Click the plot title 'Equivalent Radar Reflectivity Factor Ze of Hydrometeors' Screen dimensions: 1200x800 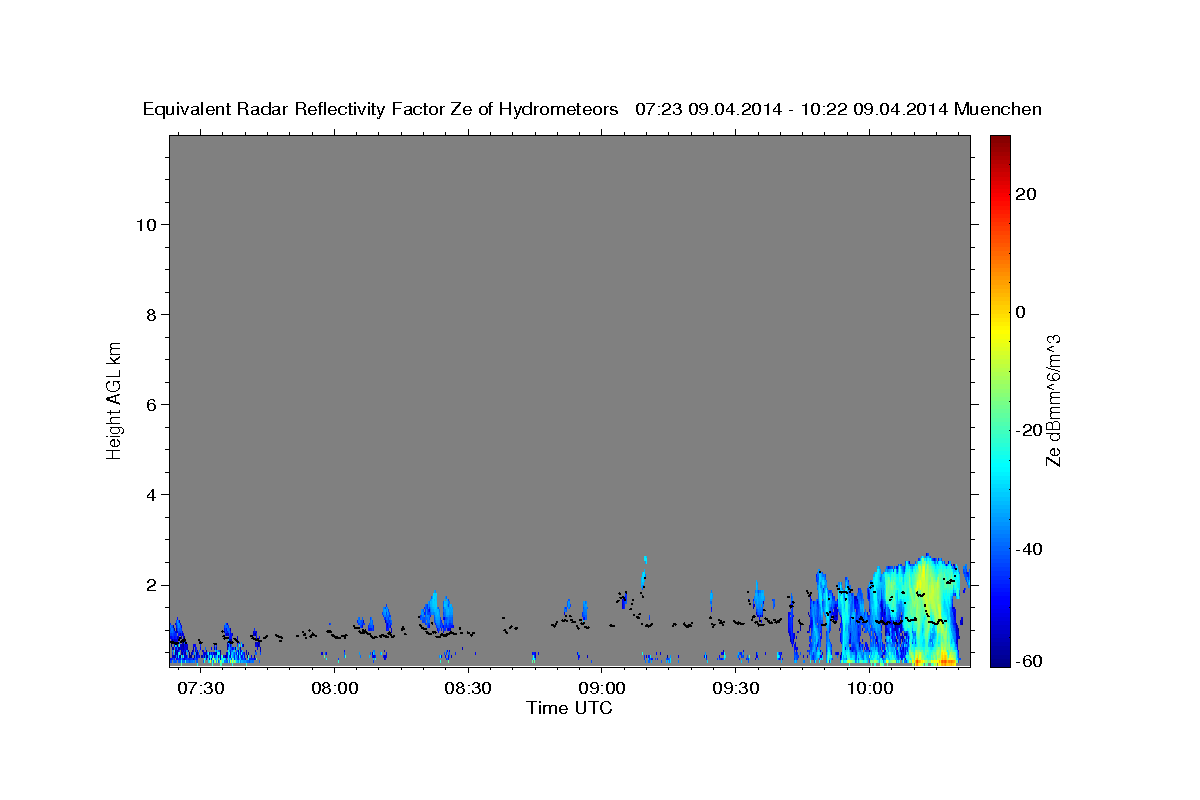(380, 109)
